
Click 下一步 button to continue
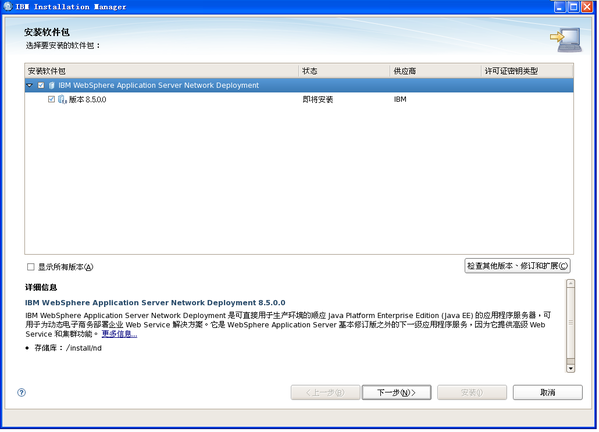coord(397,393)
